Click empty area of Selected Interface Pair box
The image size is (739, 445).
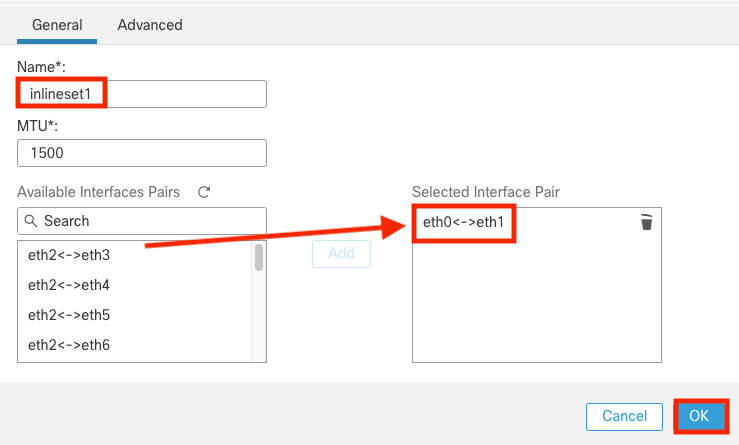click(536, 310)
